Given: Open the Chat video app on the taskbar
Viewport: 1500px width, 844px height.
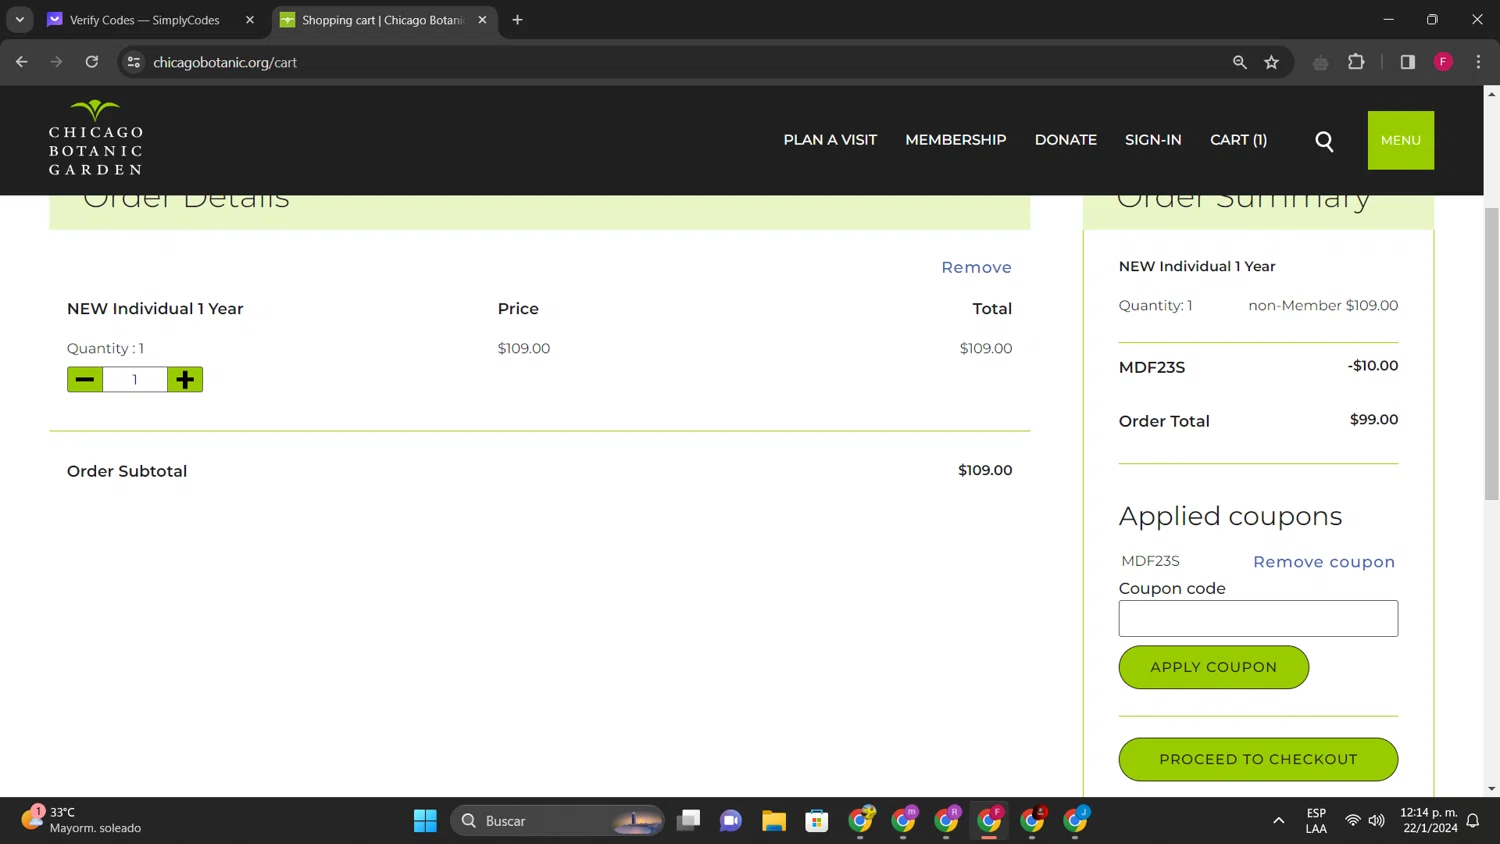Looking at the screenshot, I should point(731,821).
